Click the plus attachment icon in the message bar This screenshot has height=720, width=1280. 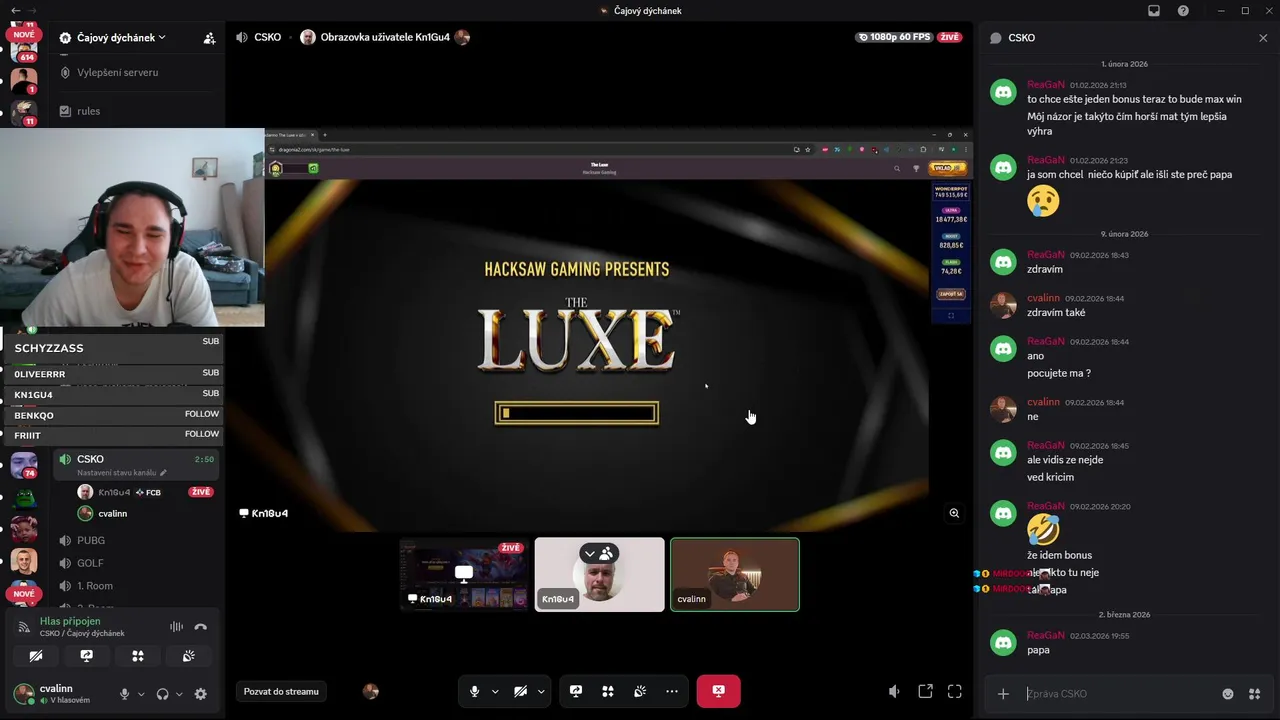[1003, 694]
